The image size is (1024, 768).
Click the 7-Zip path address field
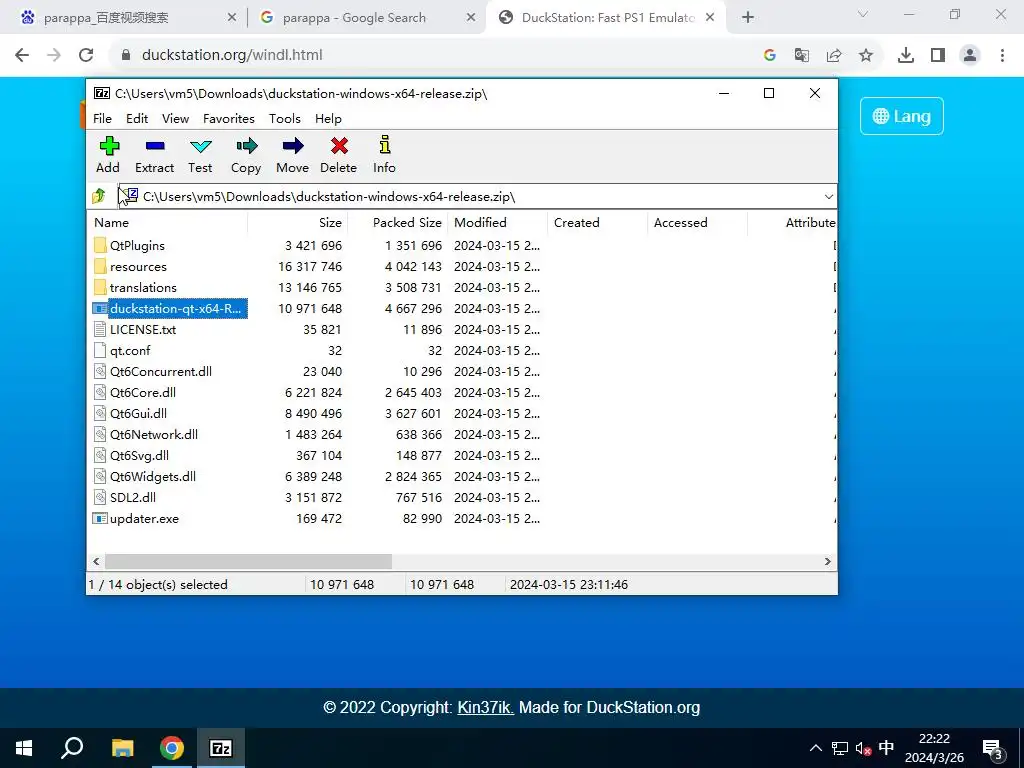pyautogui.click(x=477, y=197)
